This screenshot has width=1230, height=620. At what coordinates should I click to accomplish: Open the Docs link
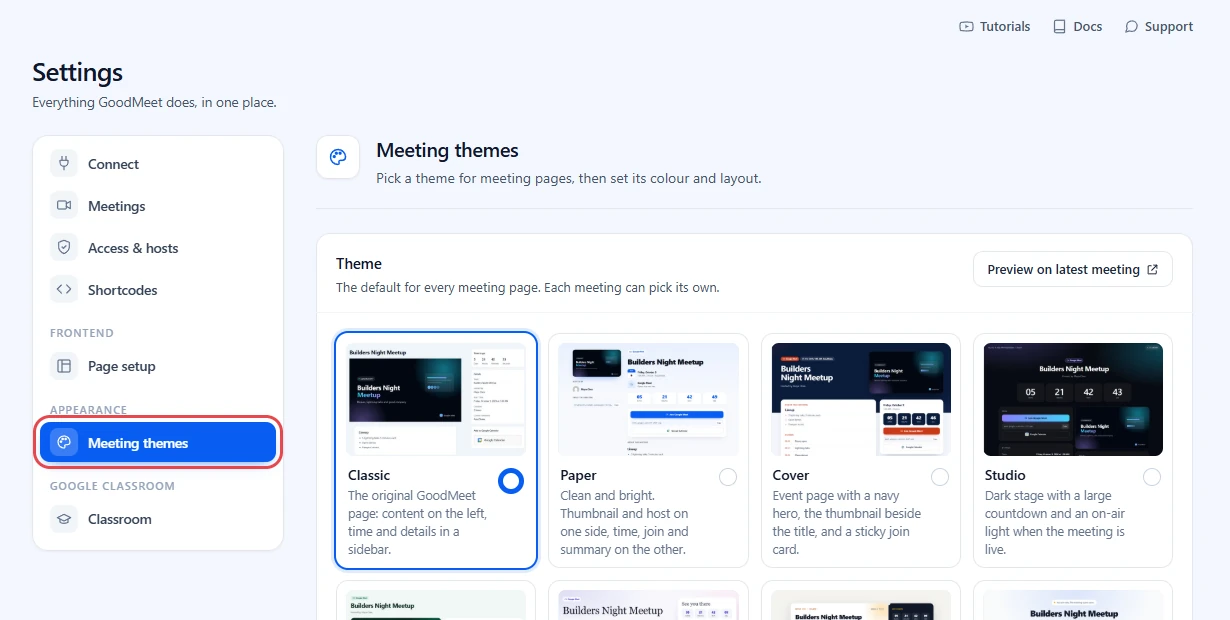[1077, 27]
